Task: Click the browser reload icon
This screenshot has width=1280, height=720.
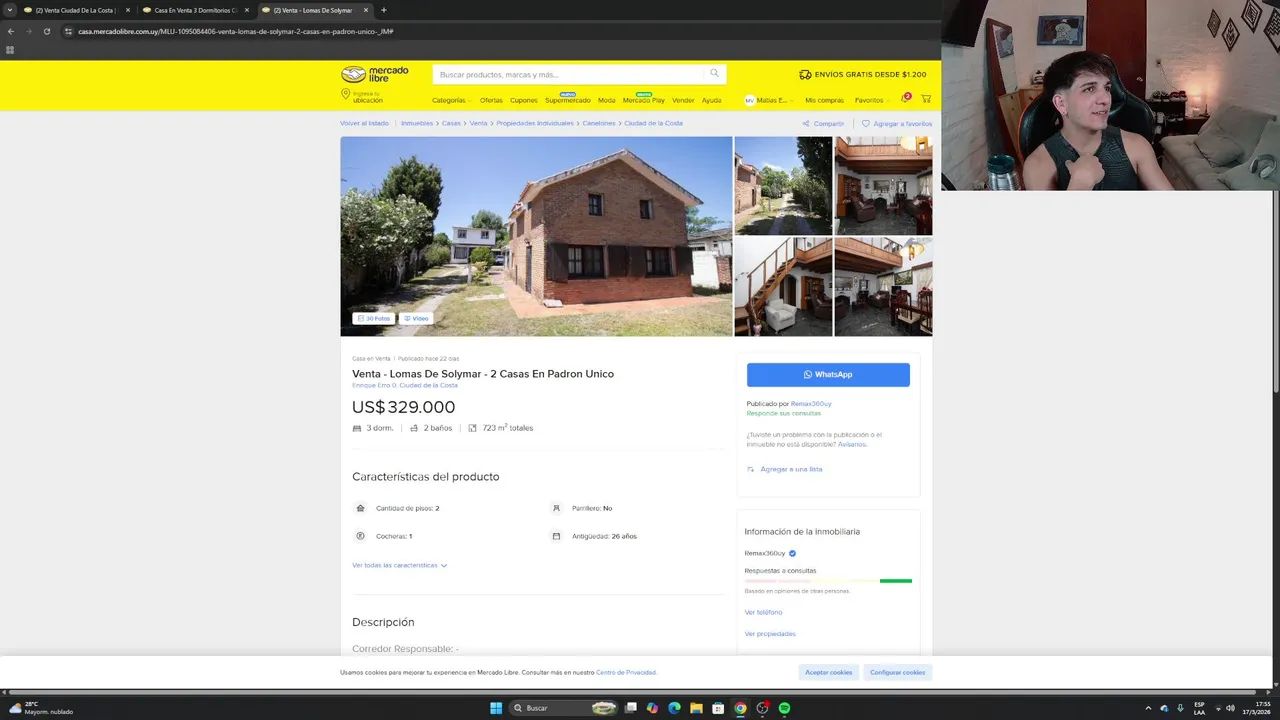Action: pyautogui.click(x=46, y=31)
